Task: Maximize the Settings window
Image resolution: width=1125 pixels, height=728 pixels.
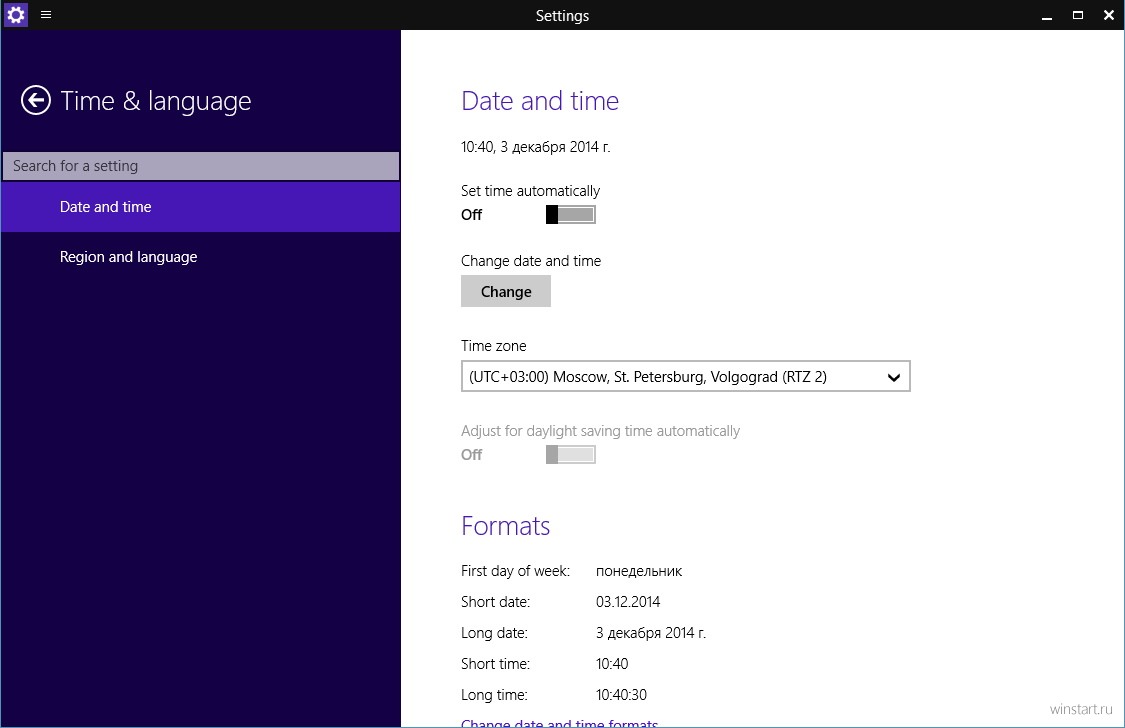Action: [1078, 15]
